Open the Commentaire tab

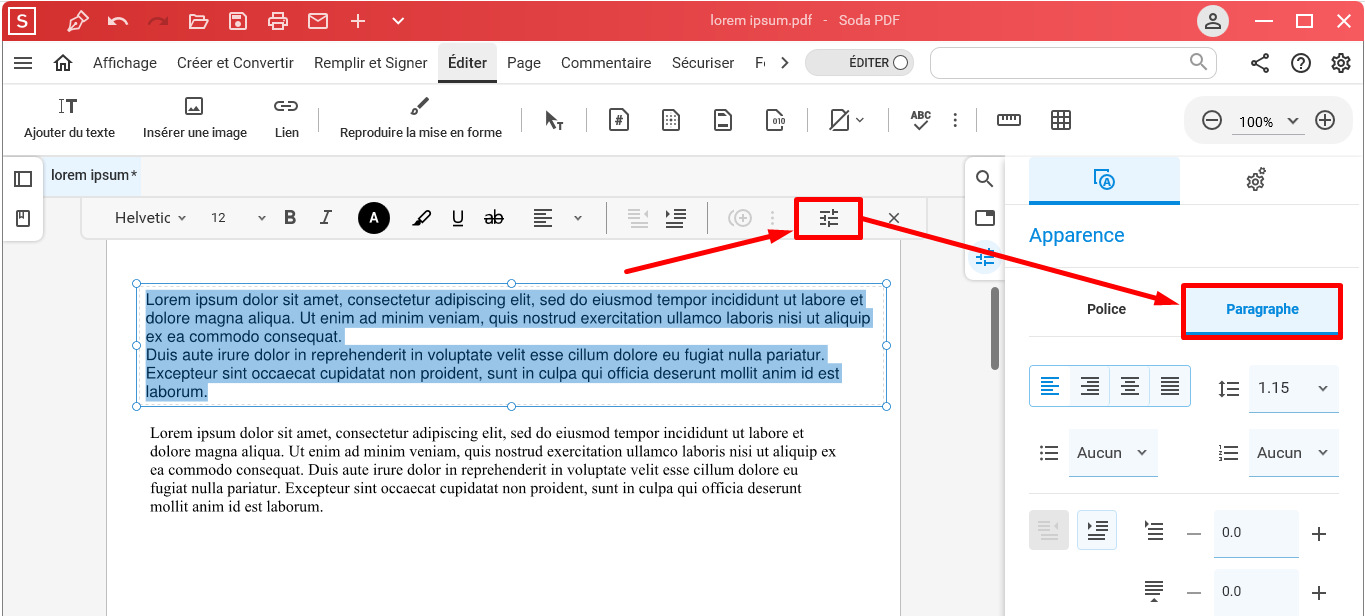pos(606,63)
